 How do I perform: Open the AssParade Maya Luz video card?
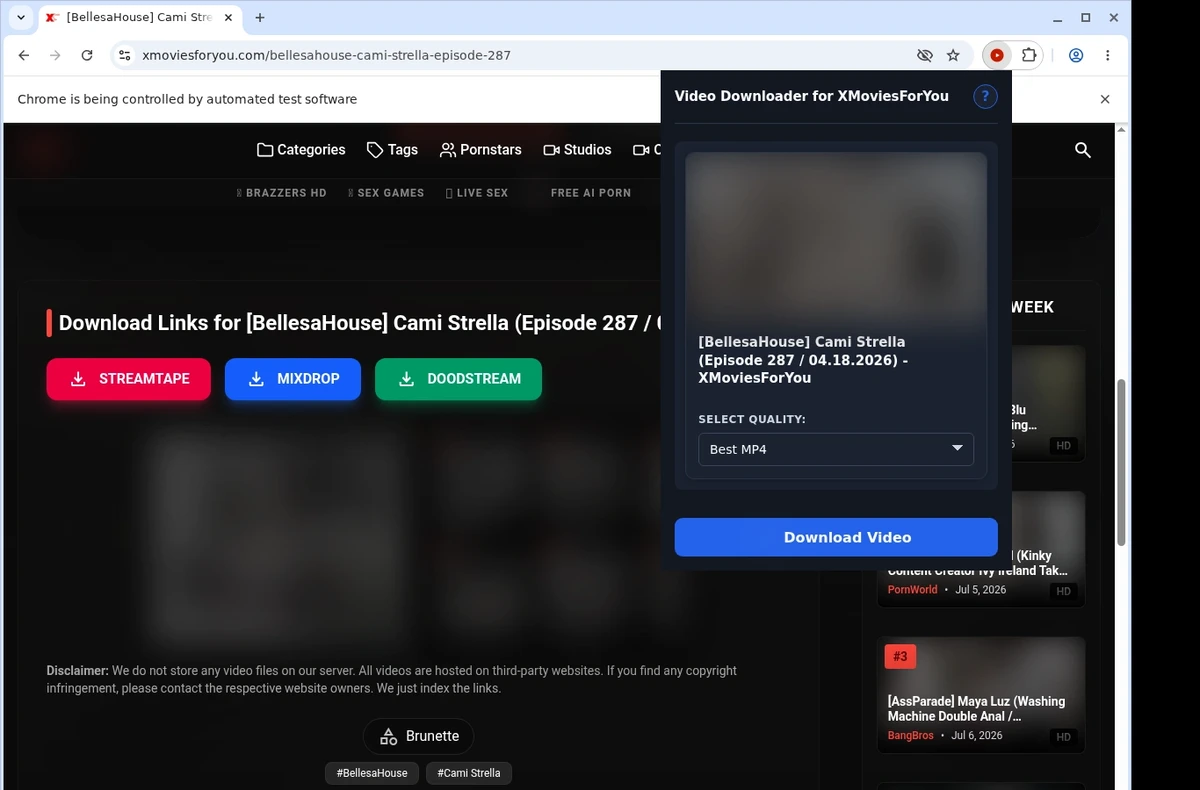click(x=981, y=695)
